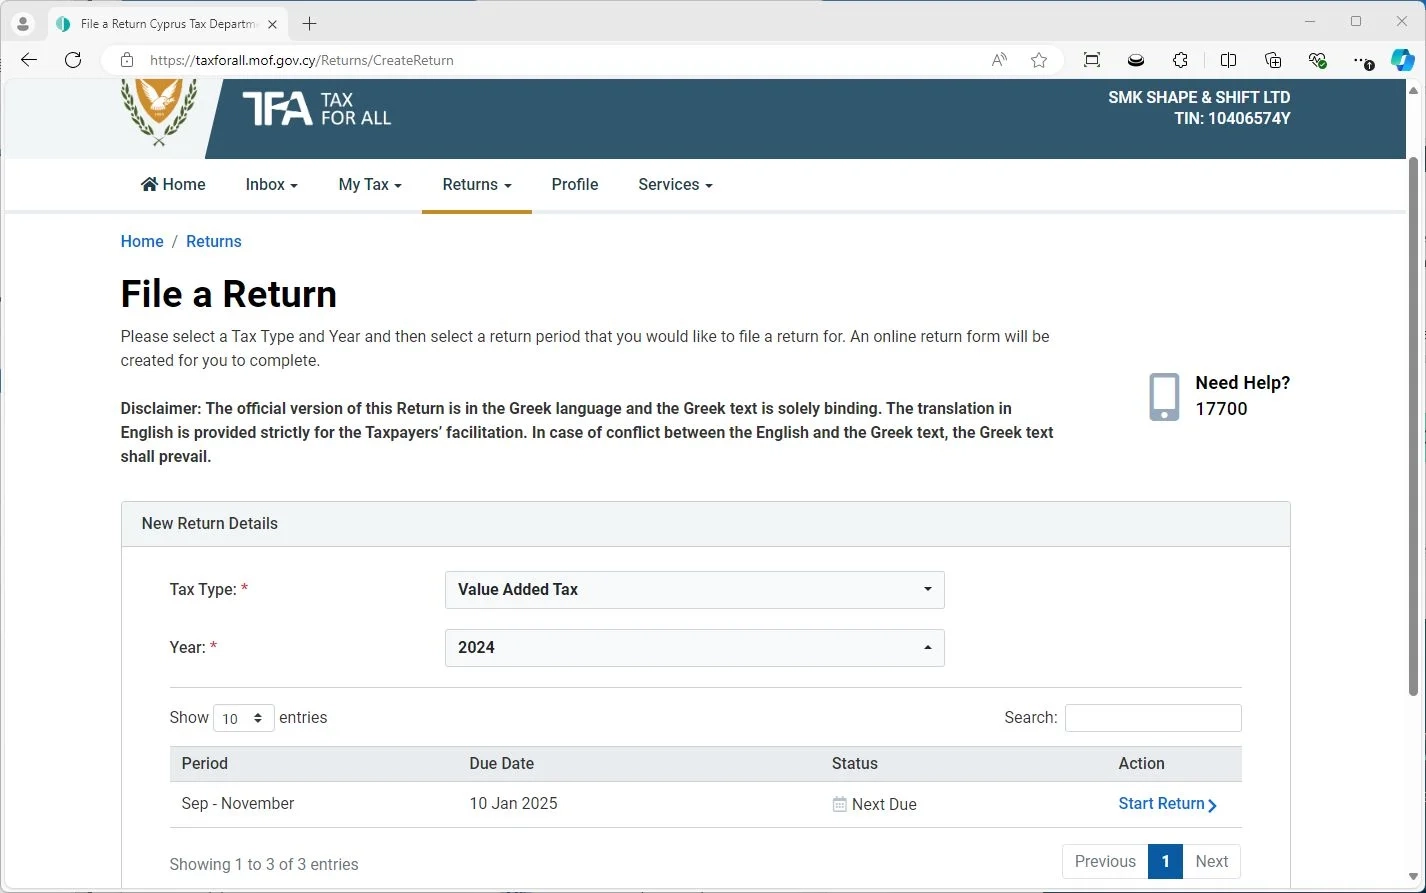The image size is (1426, 893).
Task: Open the Tax Type dropdown
Action: coord(694,590)
